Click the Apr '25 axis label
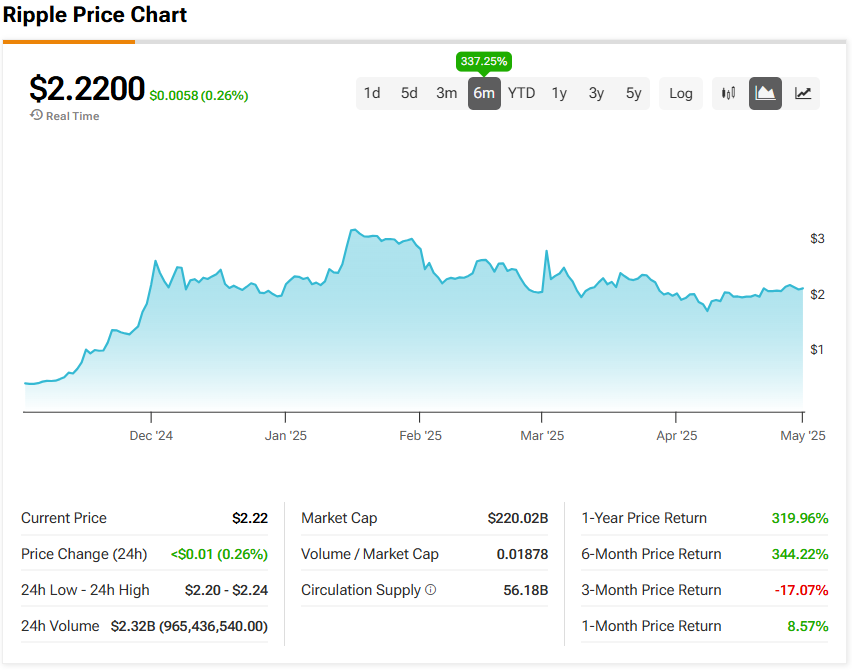This screenshot has width=852, height=670. (x=676, y=436)
